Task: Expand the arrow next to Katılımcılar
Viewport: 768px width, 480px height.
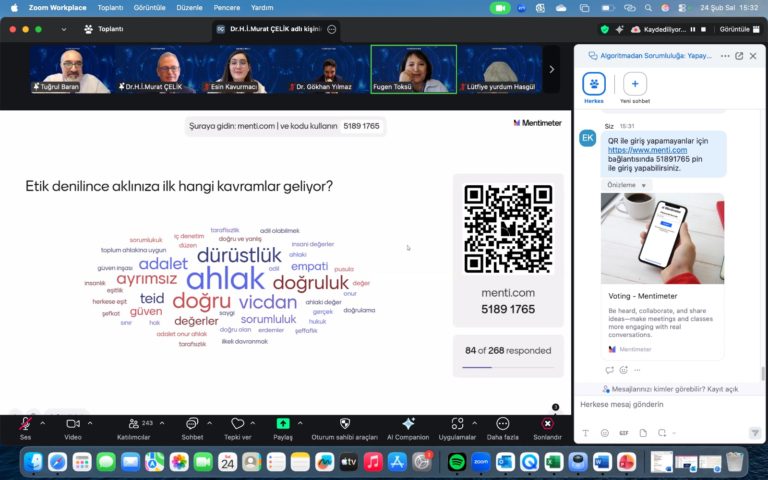Action: (x=164, y=423)
